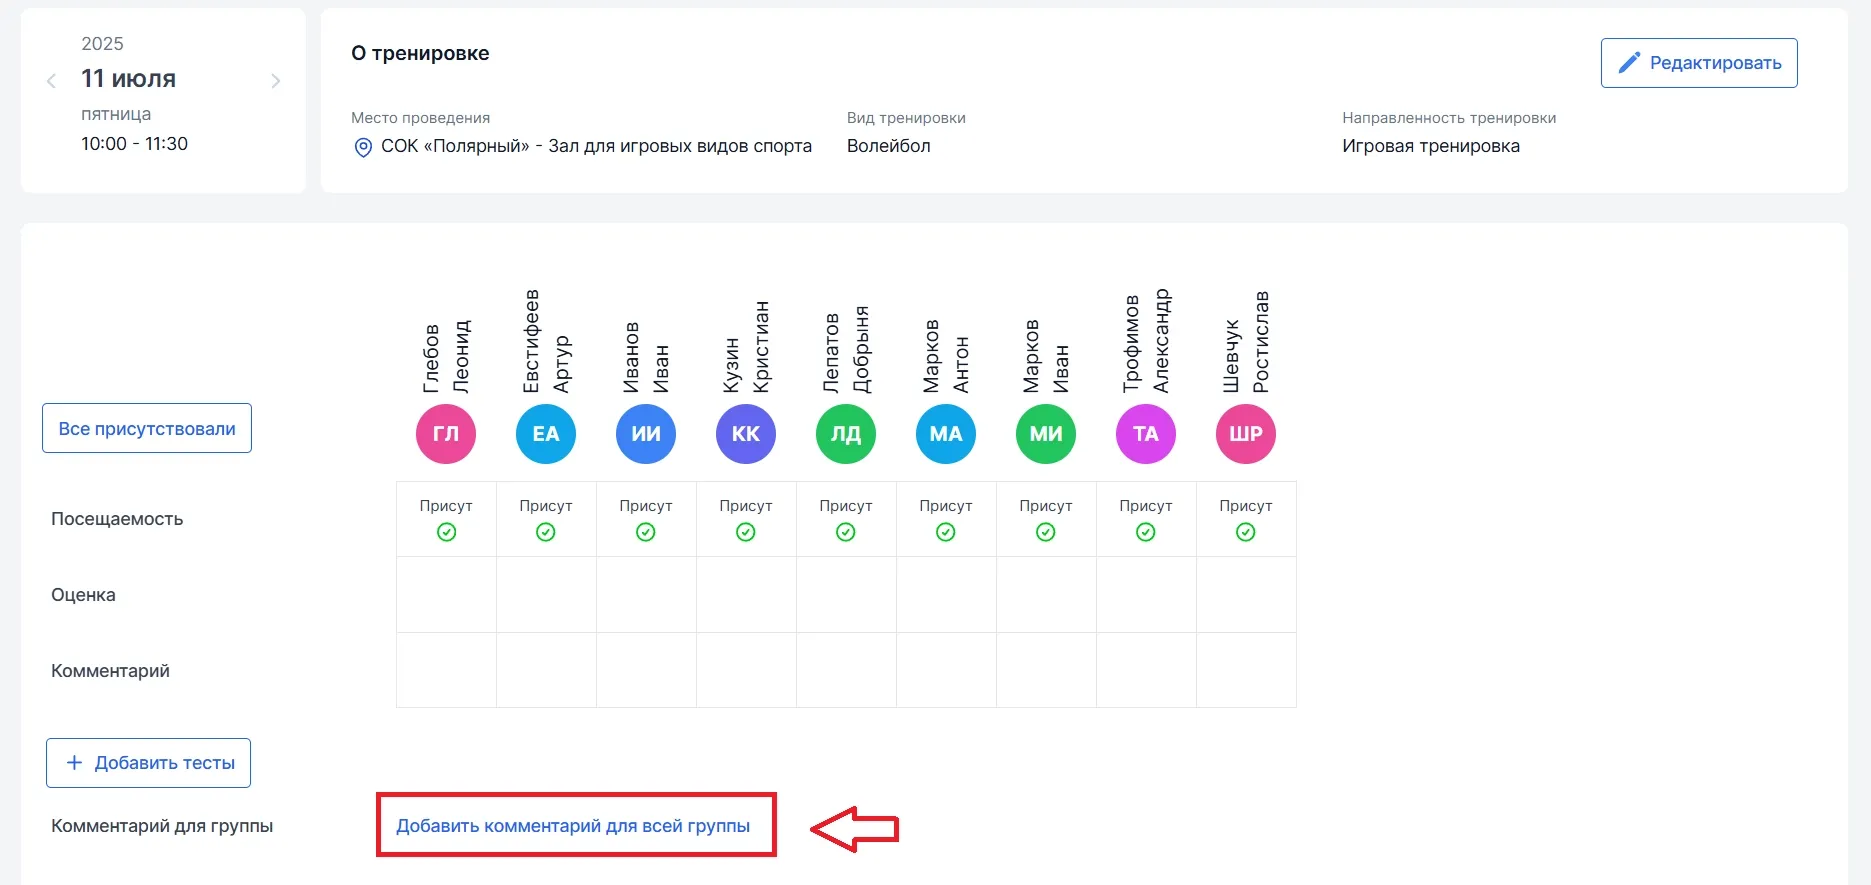Click the location pin icon near СОК «Полярный»
1871x885 pixels.
(363, 147)
